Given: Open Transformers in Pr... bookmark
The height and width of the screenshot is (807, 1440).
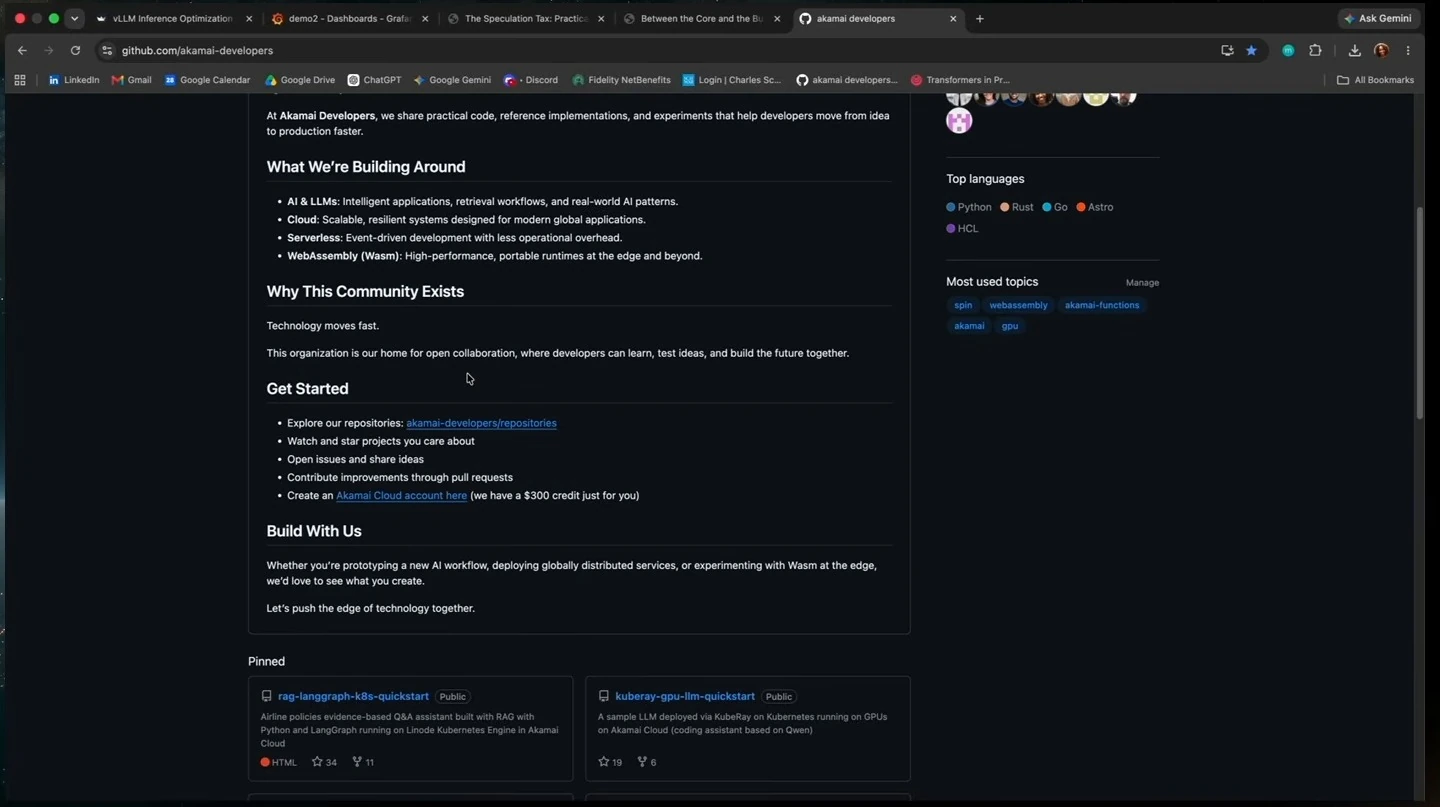Looking at the screenshot, I should tap(960, 80).
